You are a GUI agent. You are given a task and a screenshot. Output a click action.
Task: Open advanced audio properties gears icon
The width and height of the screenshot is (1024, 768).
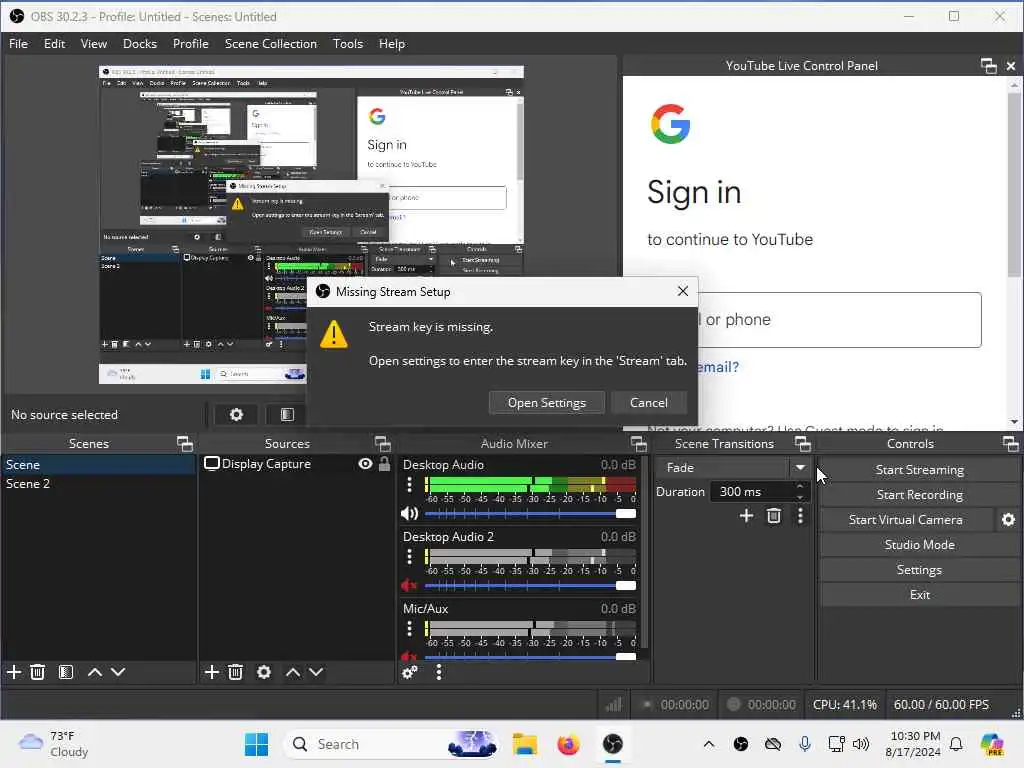pos(410,672)
